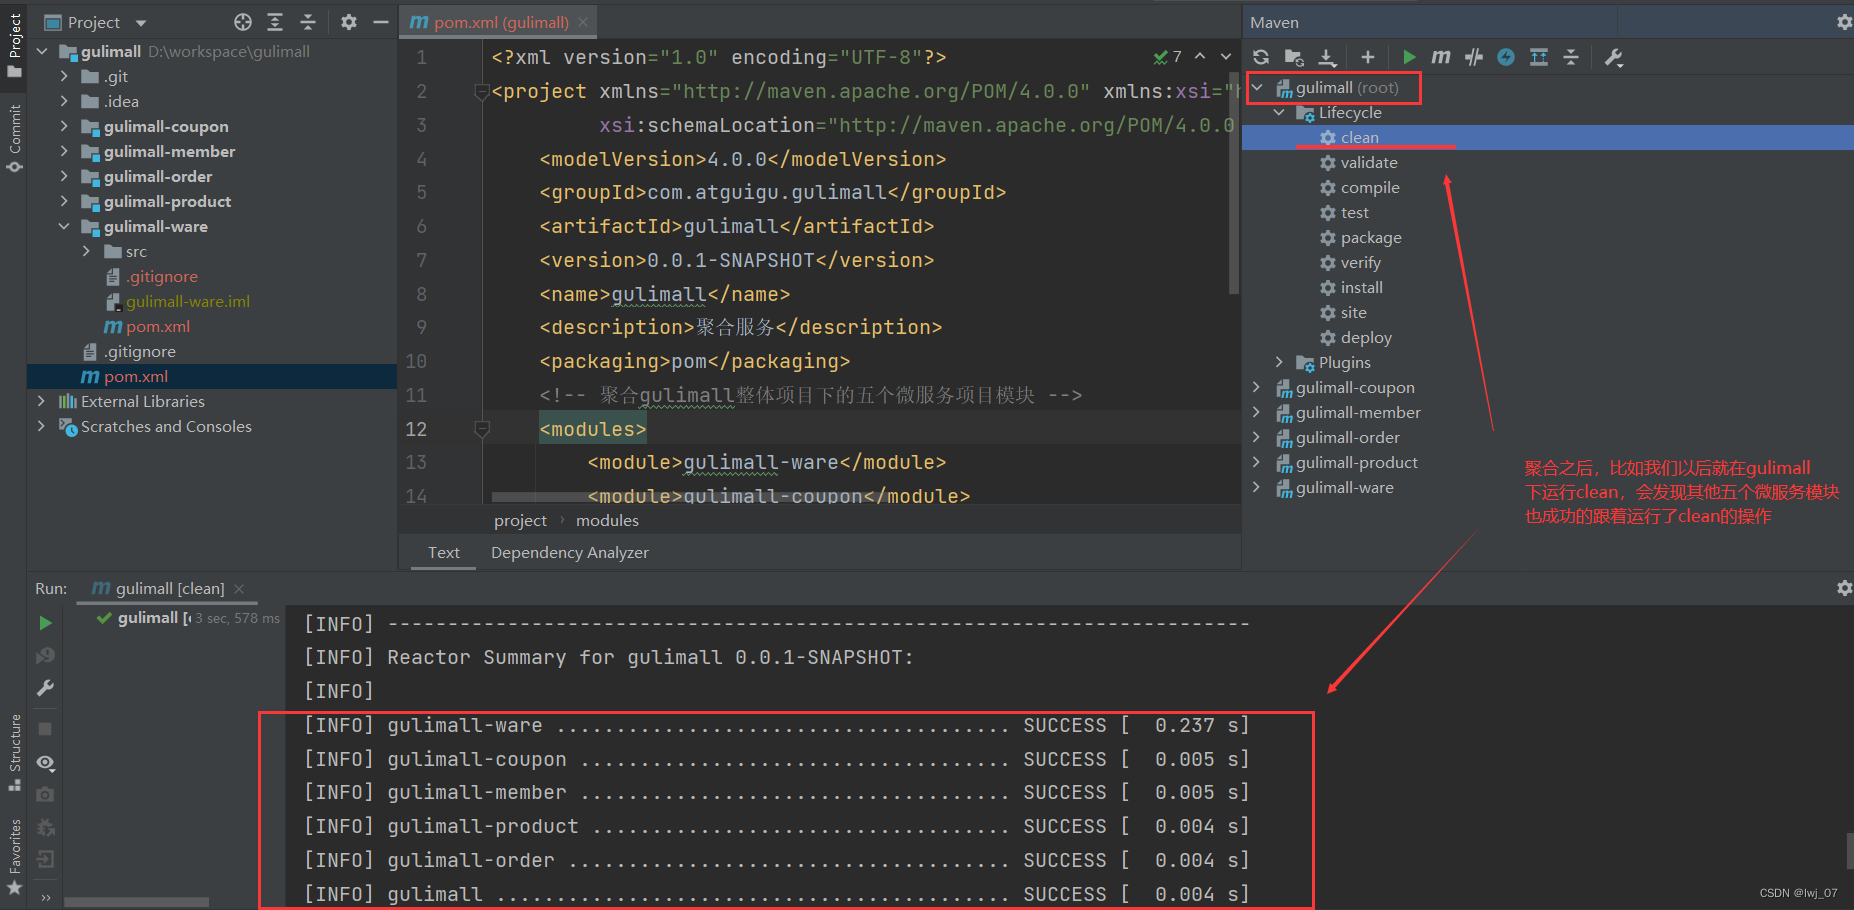The width and height of the screenshot is (1854, 910).
Task: Expand gulimall-order in Maven panel
Action: click(x=1257, y=437)
